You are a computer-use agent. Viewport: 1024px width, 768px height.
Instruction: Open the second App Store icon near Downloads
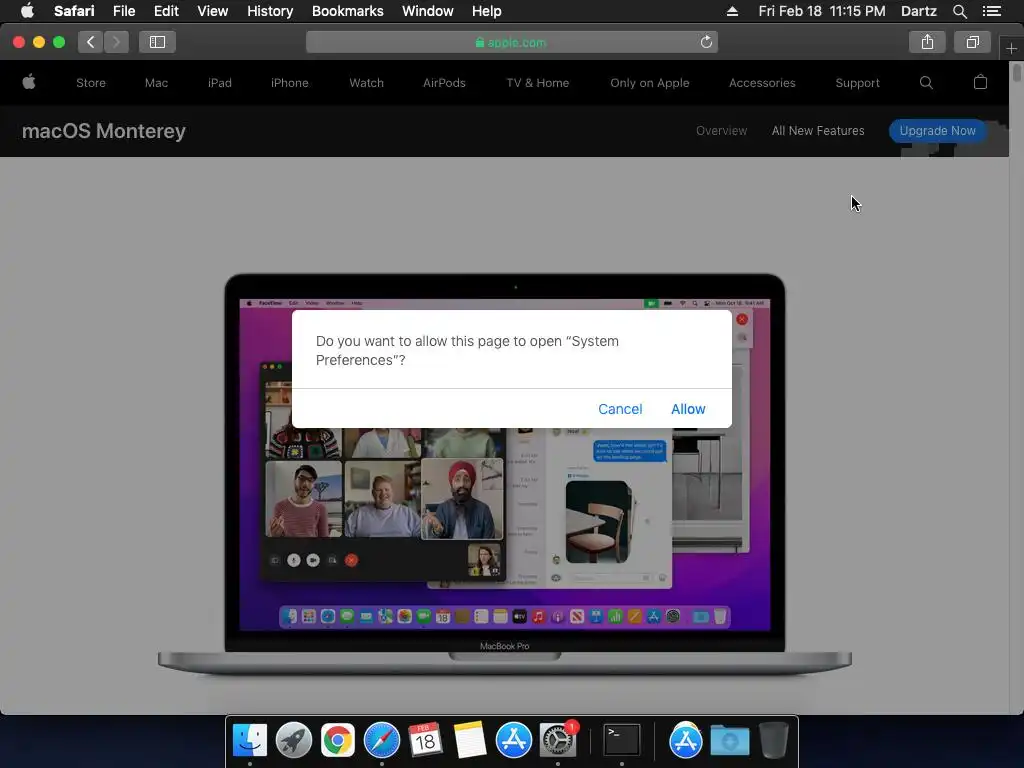686,741
